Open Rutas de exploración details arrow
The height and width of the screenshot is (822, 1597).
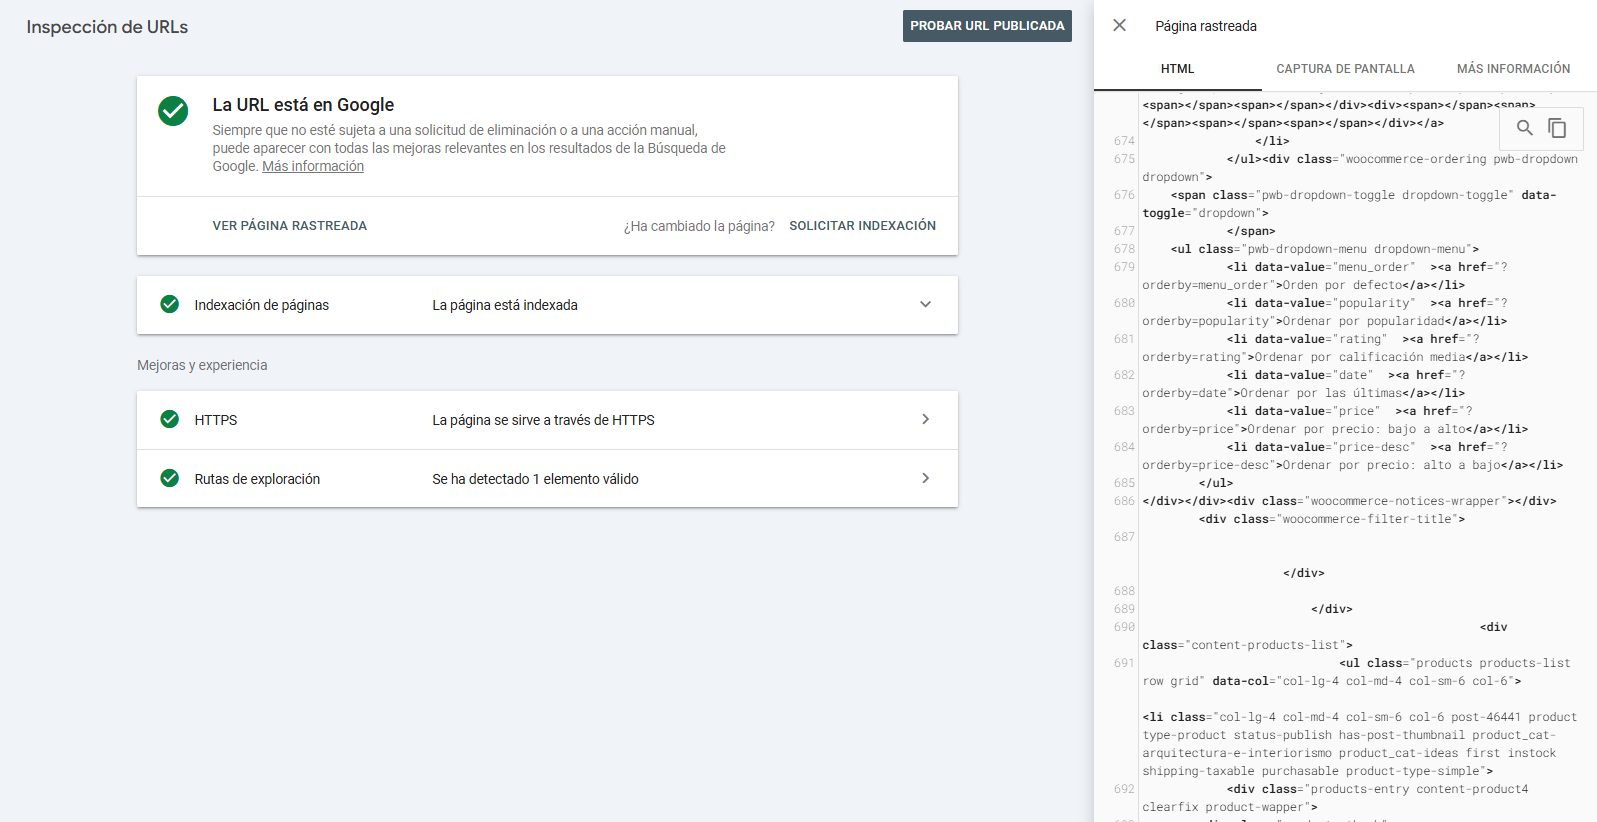(925, 479)
